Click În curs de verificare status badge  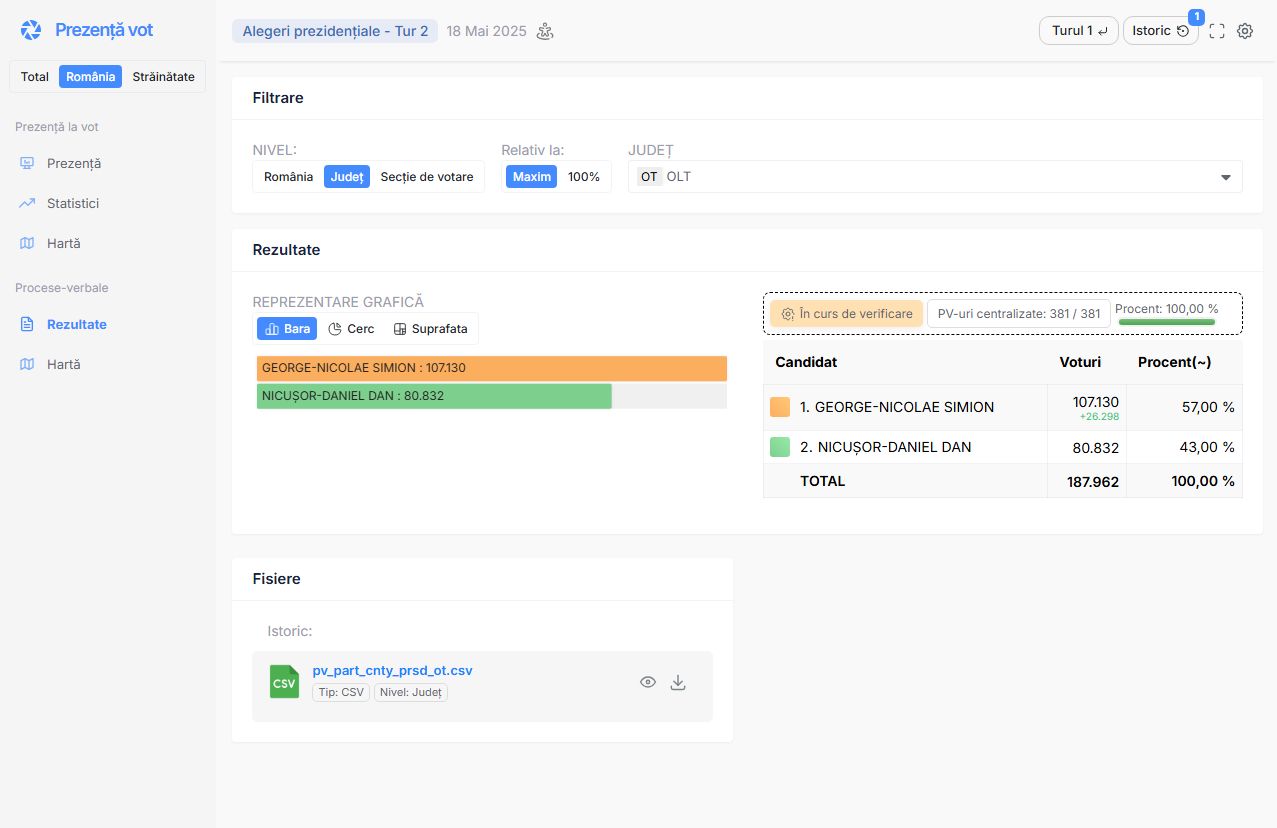(x=847, y=314)
